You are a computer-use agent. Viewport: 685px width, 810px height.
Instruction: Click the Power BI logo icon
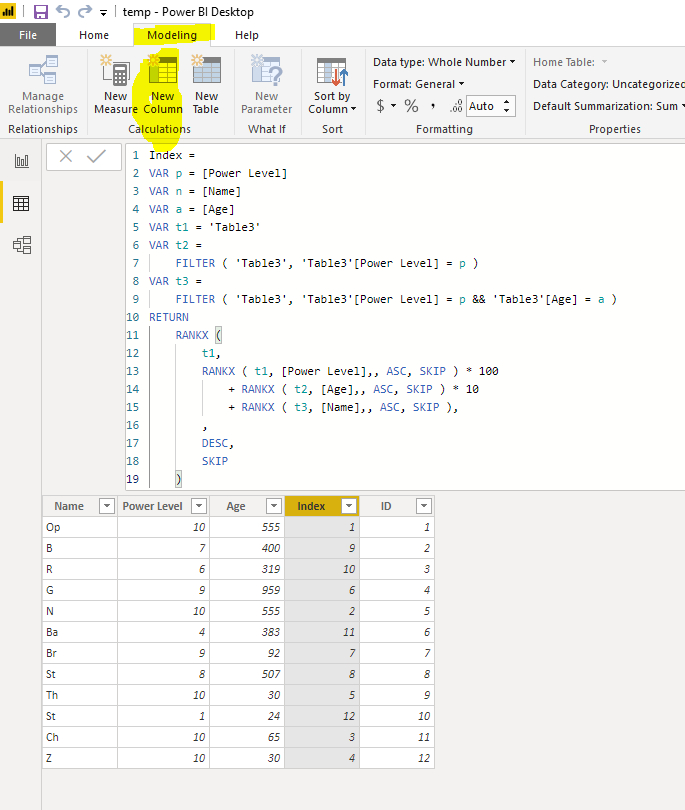(8, 11)
